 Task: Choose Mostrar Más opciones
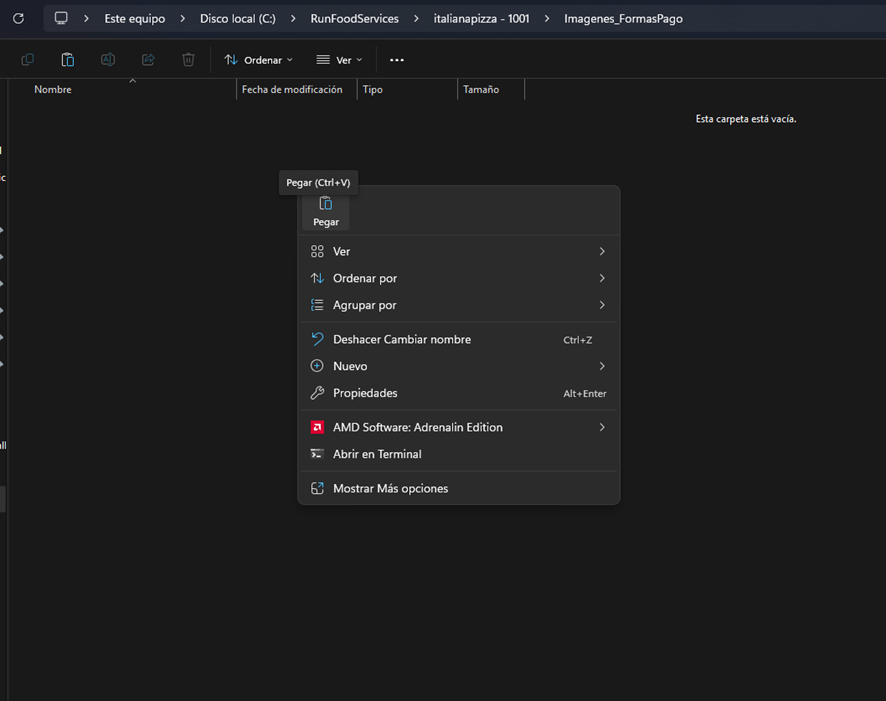tap(458, 489)
